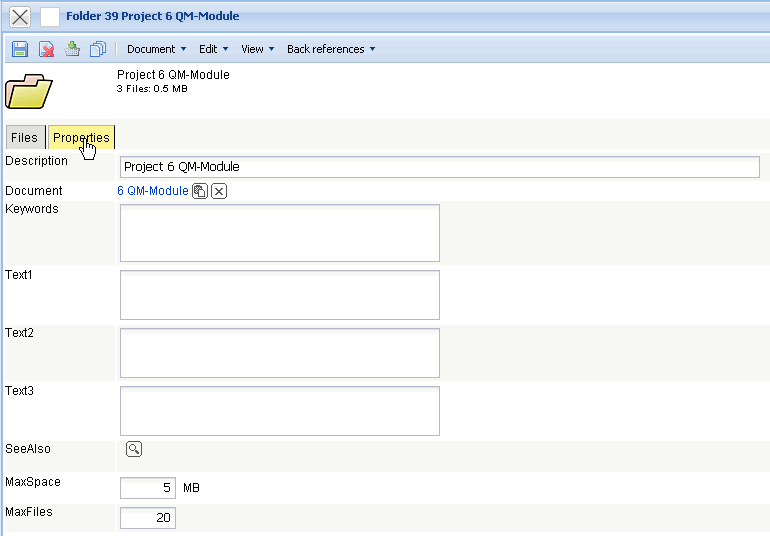The width and height of the screenshot is (770, 536).
Task: Follow the 6 QM-Module document link
Action: pos(152,191)
